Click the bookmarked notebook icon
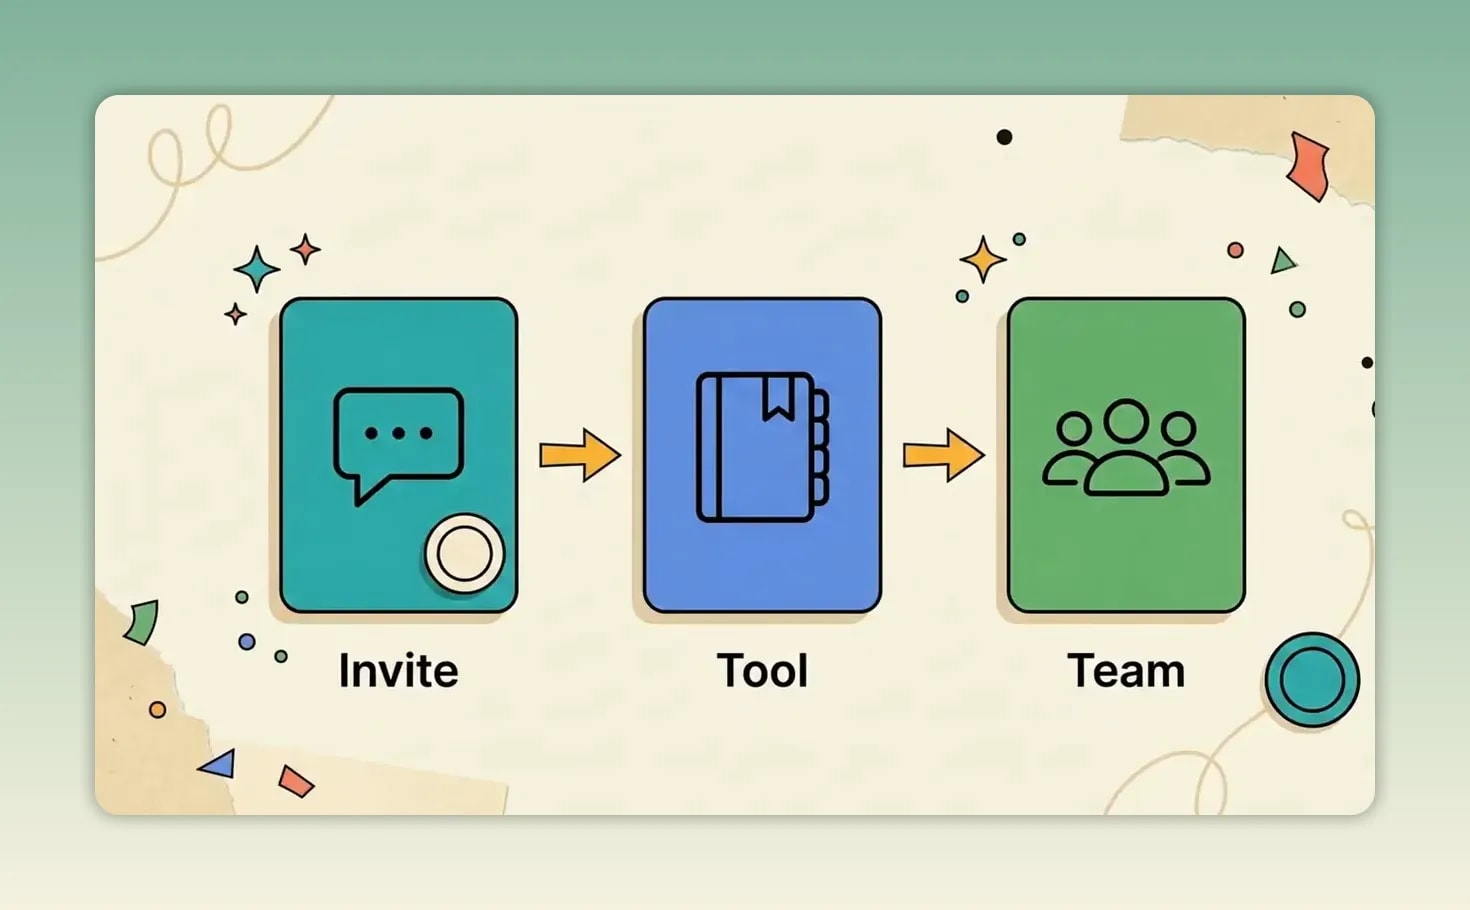Viewport: 1470px width, 910px height. pos(763,447)
